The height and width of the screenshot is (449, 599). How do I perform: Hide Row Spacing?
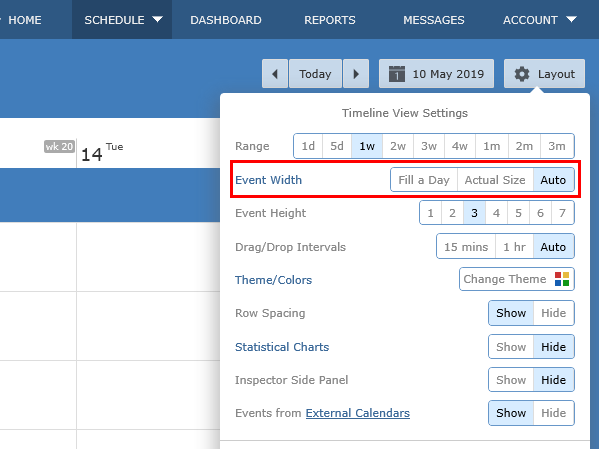[x=554, y=313]
